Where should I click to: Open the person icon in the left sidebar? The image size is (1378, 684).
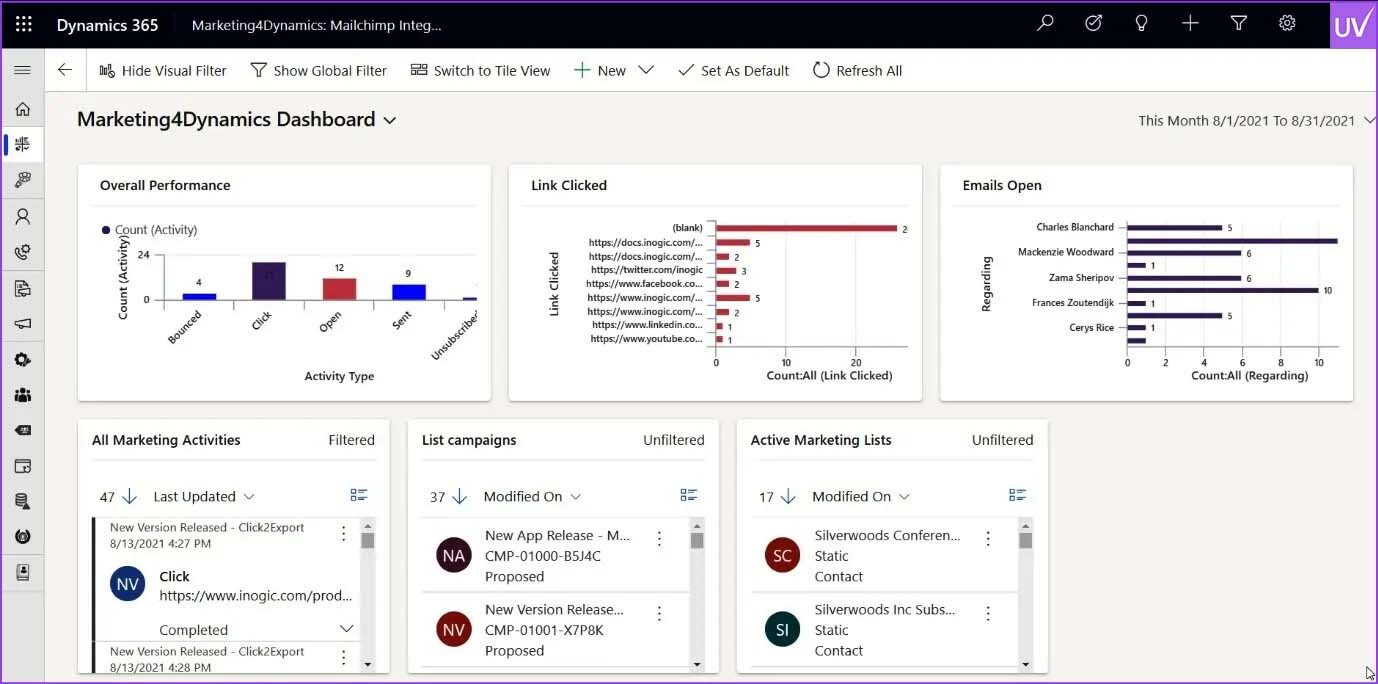pyautogui.click(x=22, y=216)
